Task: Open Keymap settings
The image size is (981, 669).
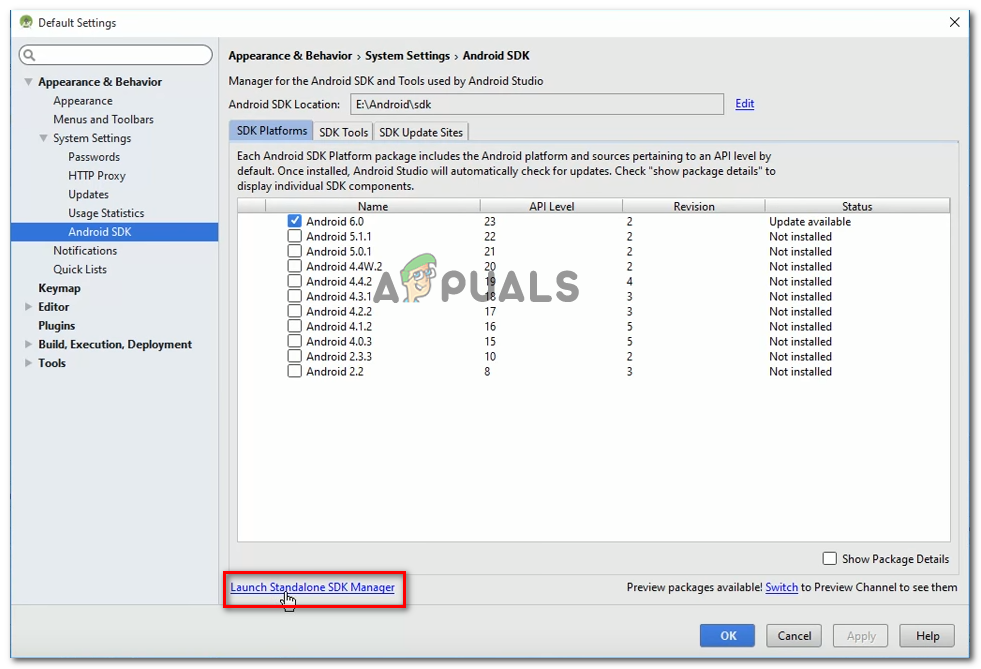Action: pyautogui.click(x=59, y=288)
